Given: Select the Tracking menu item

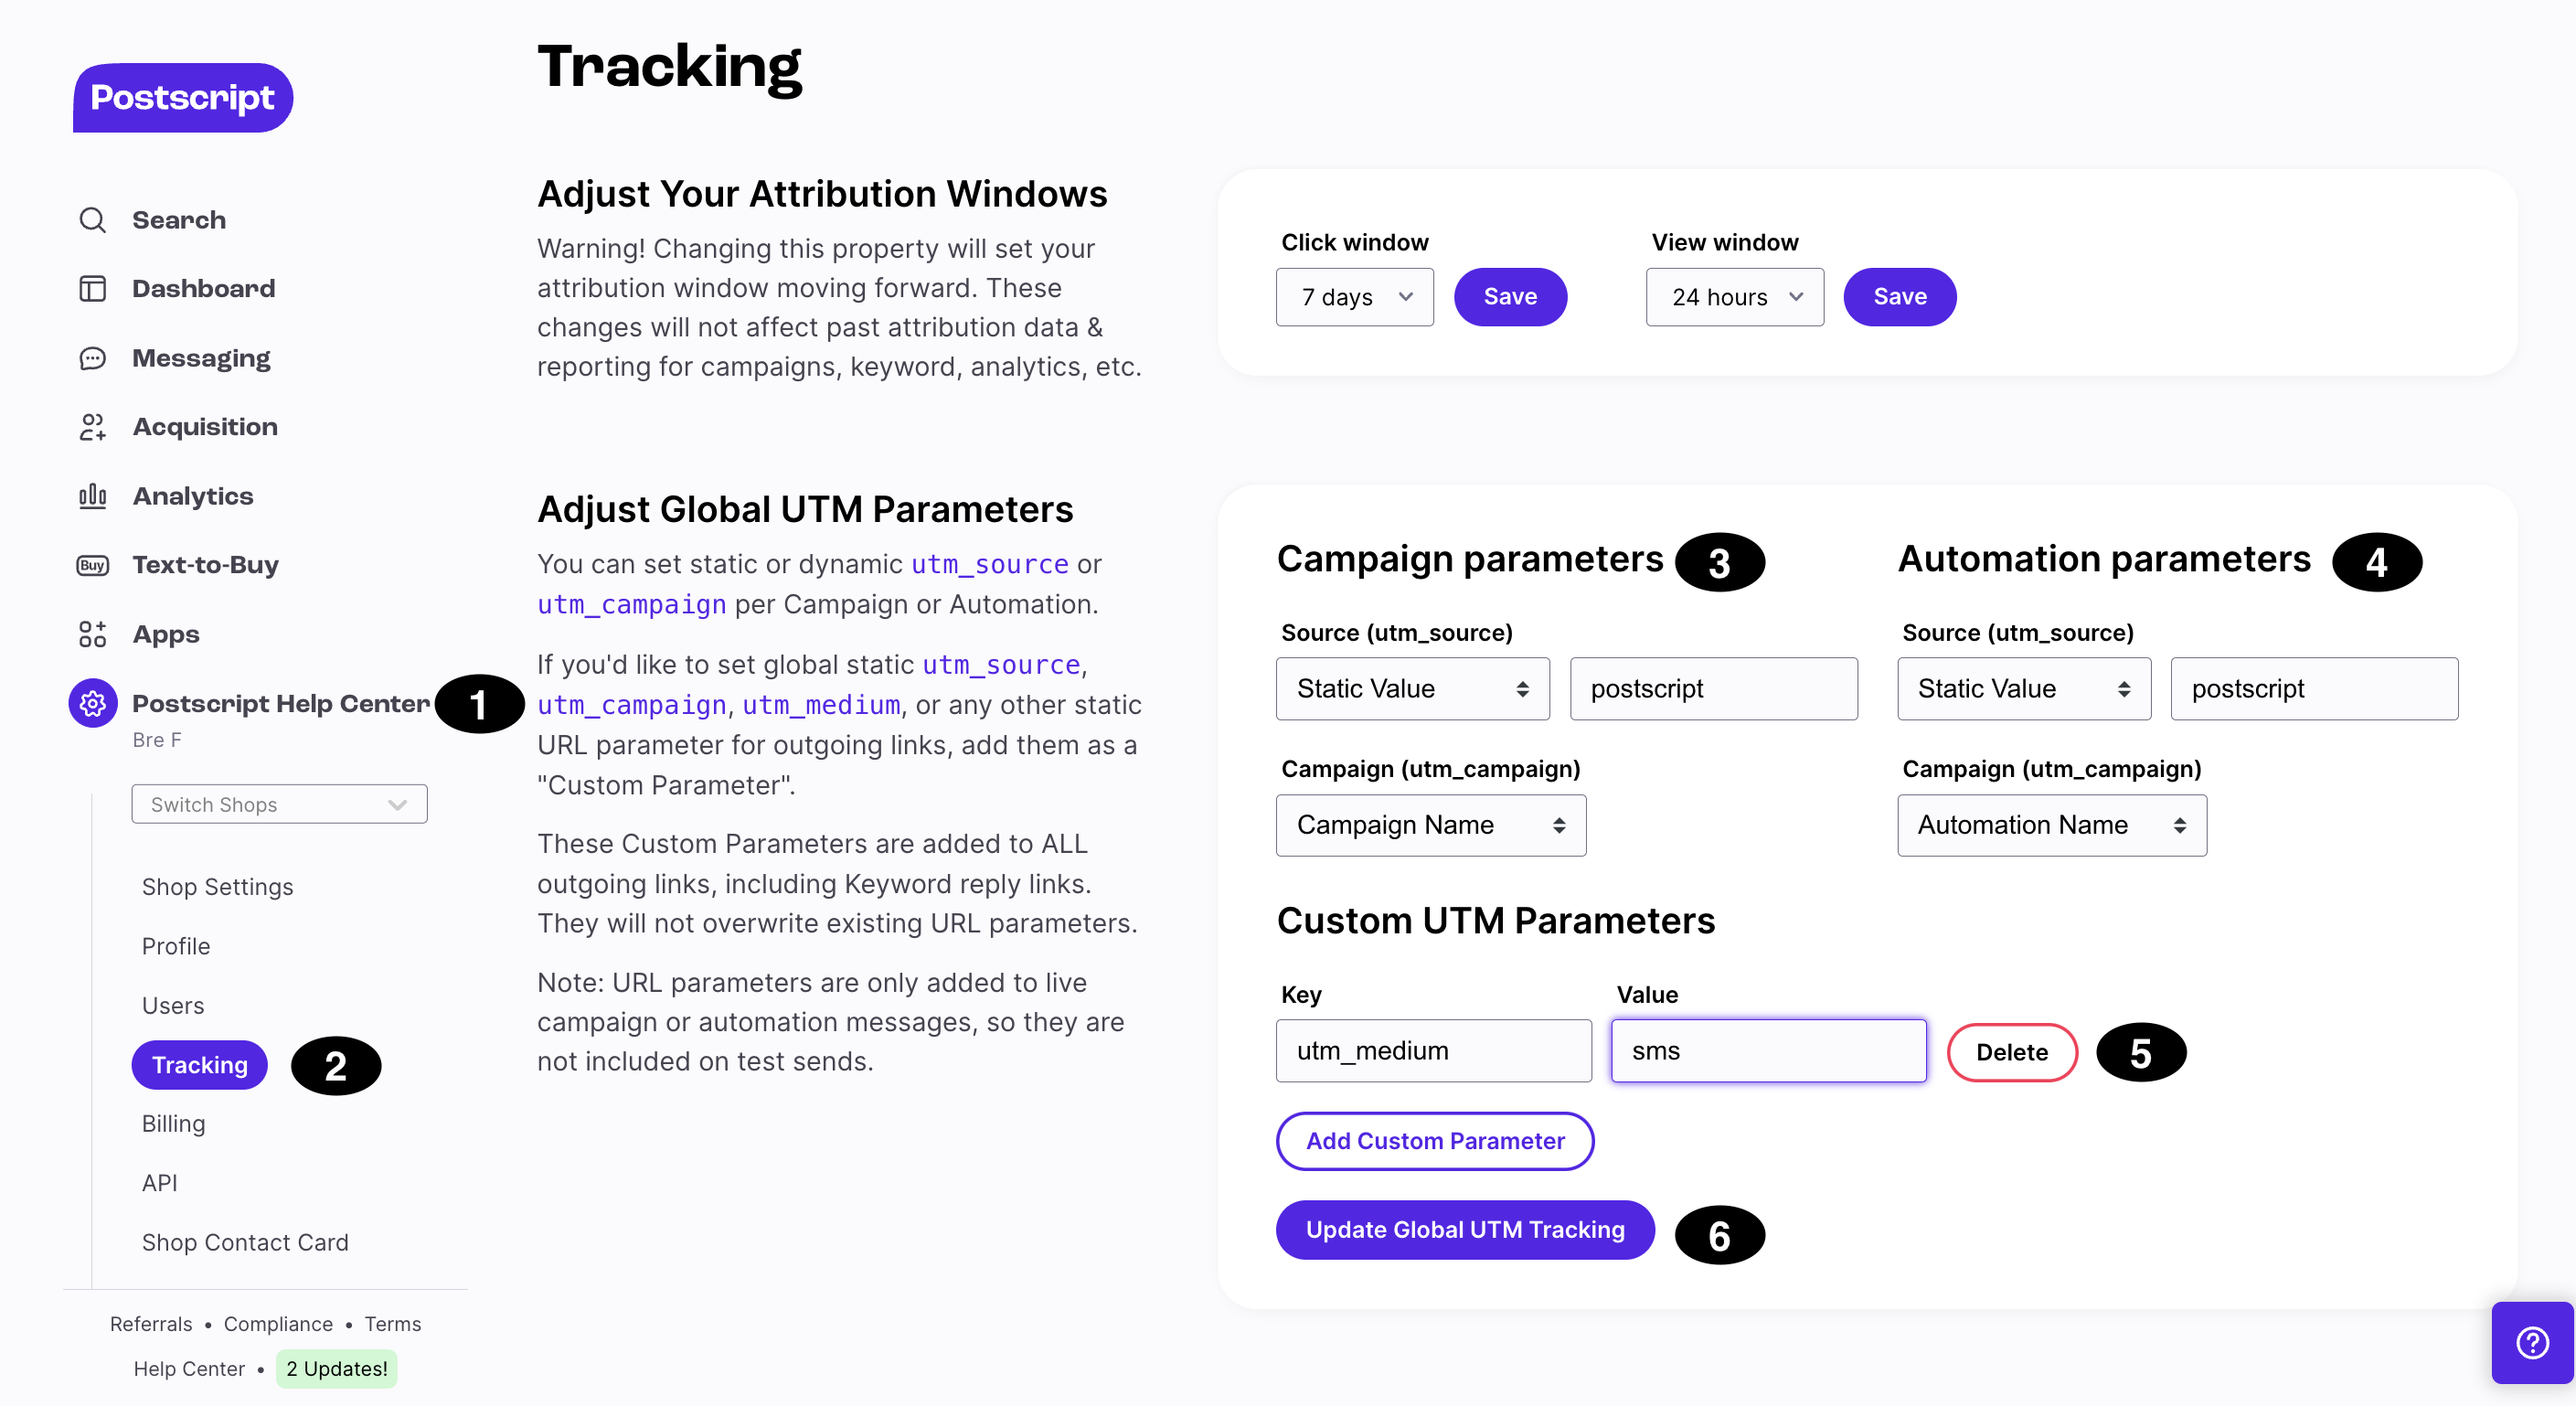Looking at the screenshot, I should point(199,1064).
